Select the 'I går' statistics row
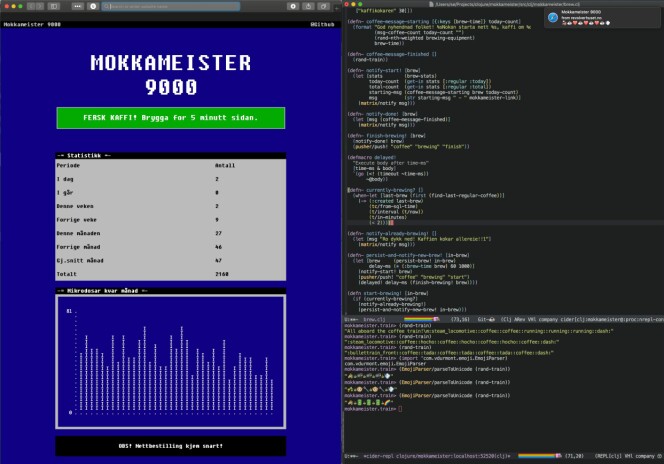The height and width of the screenshot is (464, 664). pos(171,193)
